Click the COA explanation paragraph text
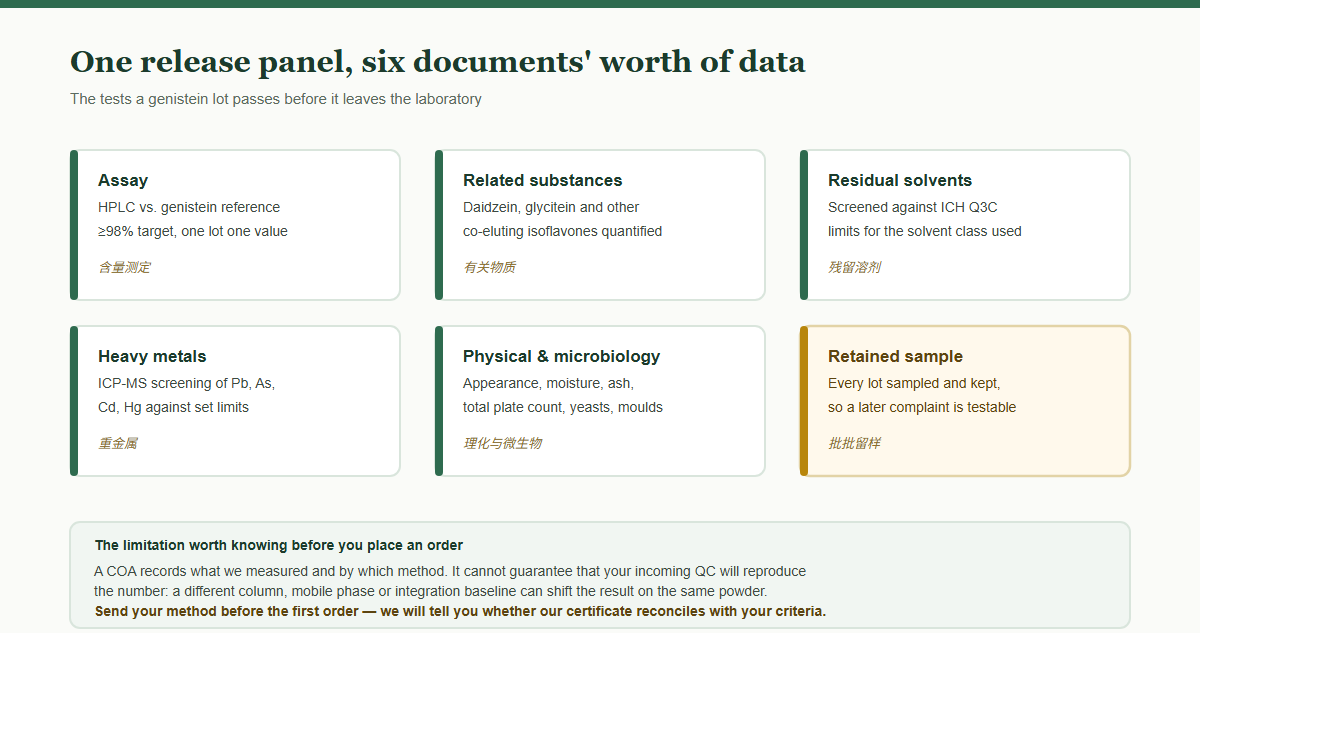The width and height of the screenshot is (1334, 756). [450, 581]
